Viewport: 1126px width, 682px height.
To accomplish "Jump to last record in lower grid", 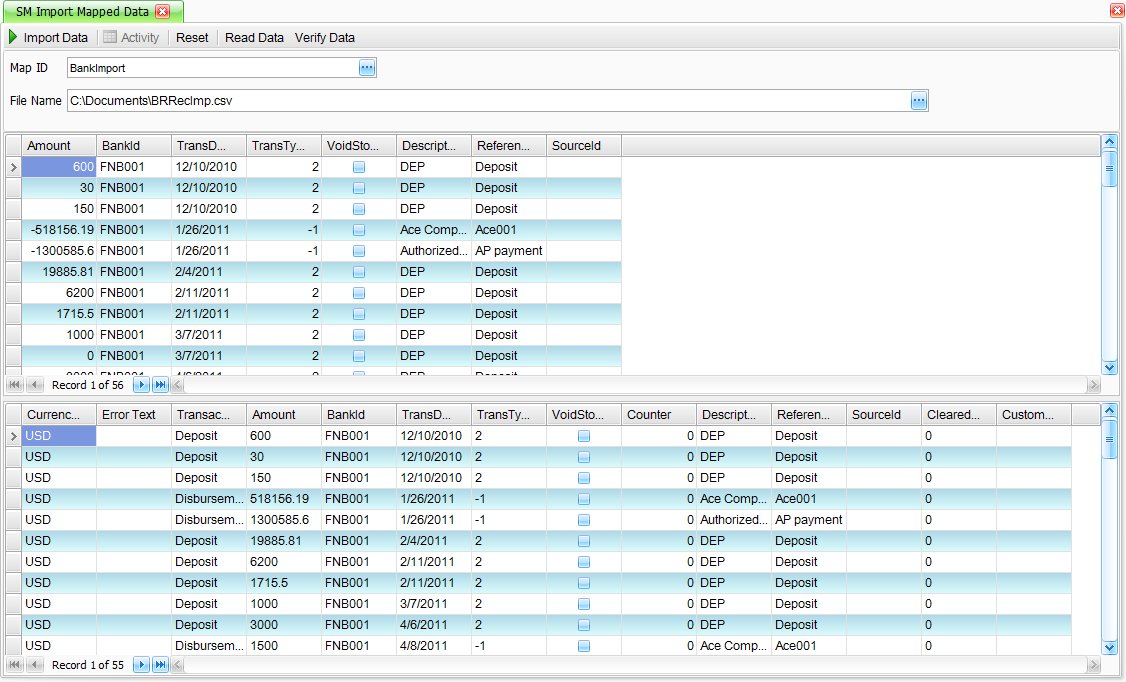I will 159,665.
